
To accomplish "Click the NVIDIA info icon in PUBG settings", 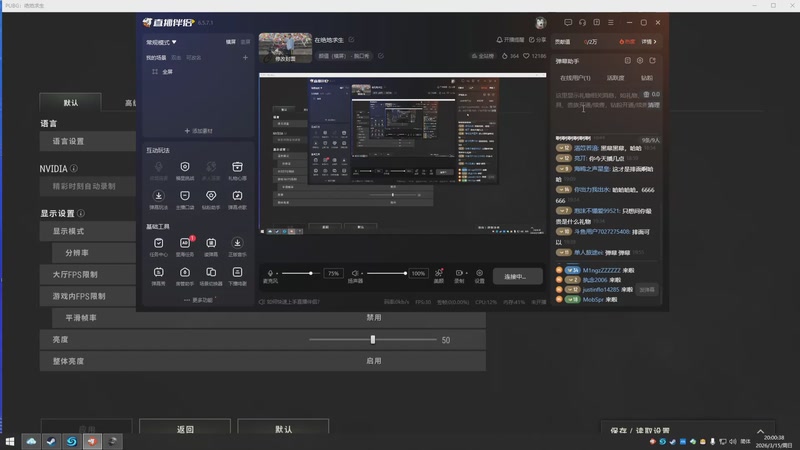I will click(74, 168).
